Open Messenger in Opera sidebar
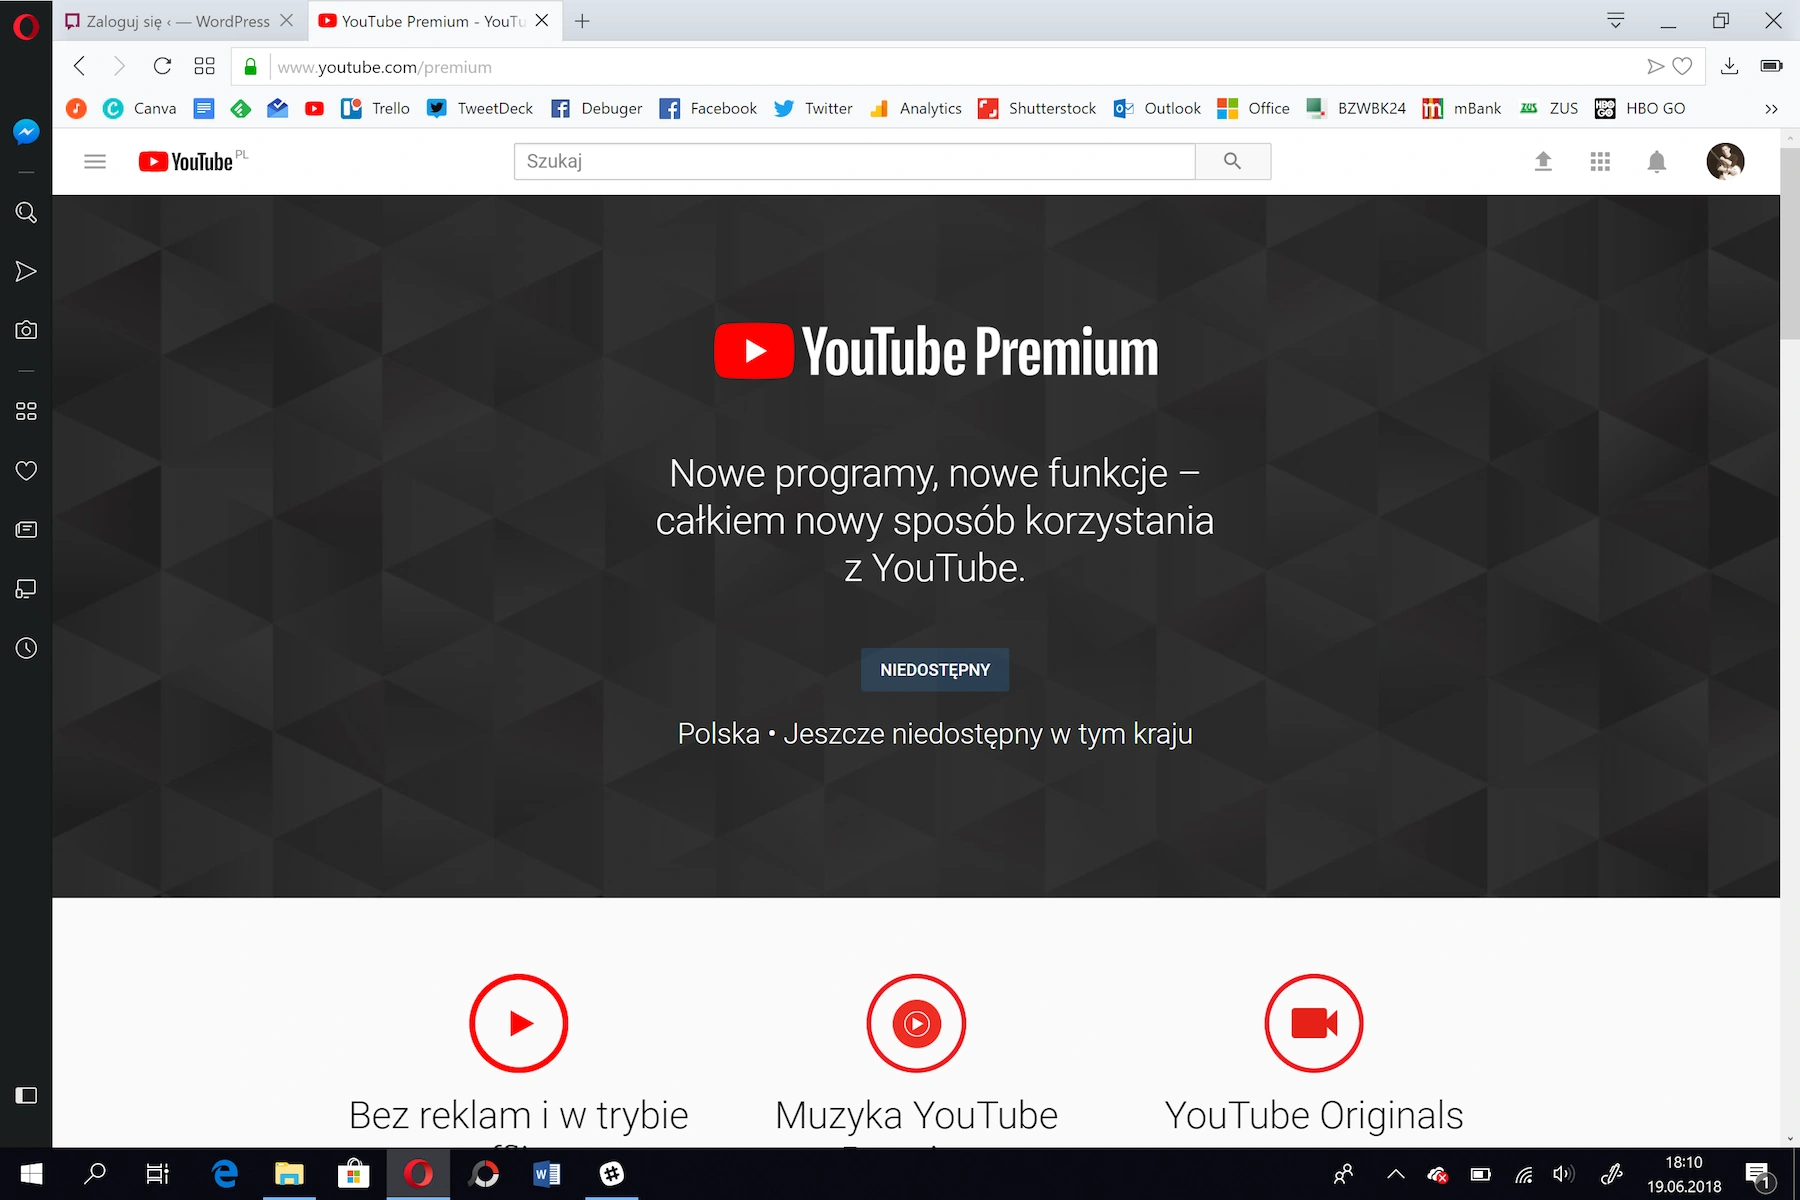The image size is (1800, 1200). [26, 132]
